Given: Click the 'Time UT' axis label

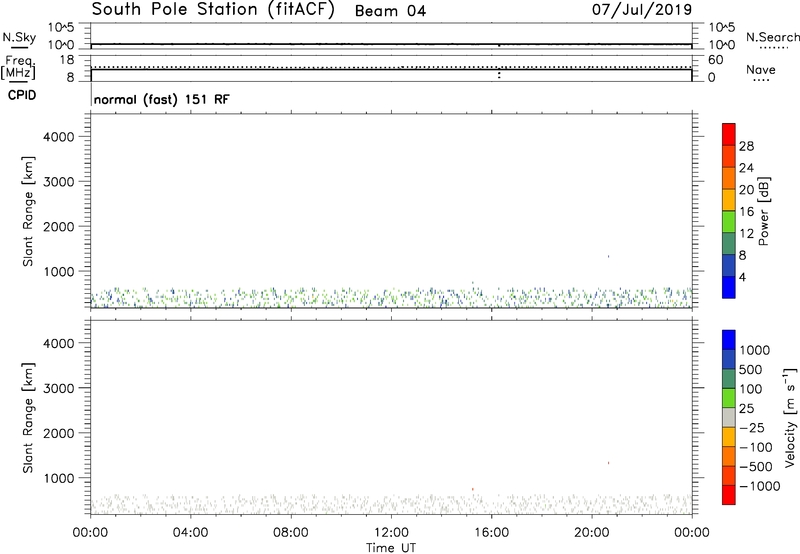Looking at the screenshot, I should tap(391, 548).
